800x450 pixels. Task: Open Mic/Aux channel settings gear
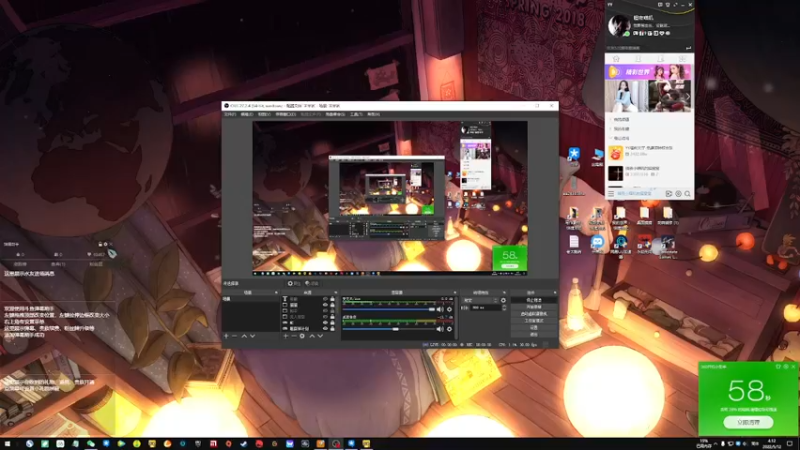click(449, 310)
